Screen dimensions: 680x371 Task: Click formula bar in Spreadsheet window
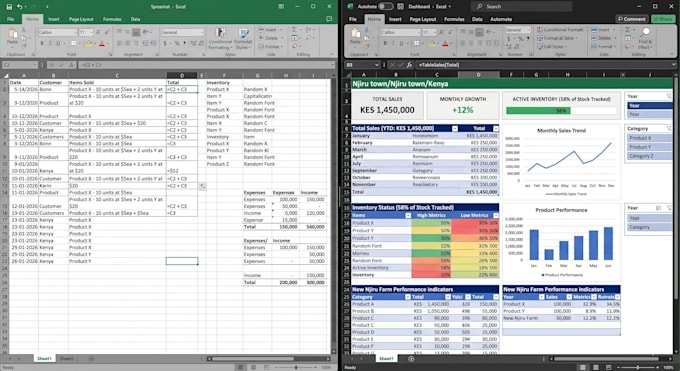[x=206, y=65]
